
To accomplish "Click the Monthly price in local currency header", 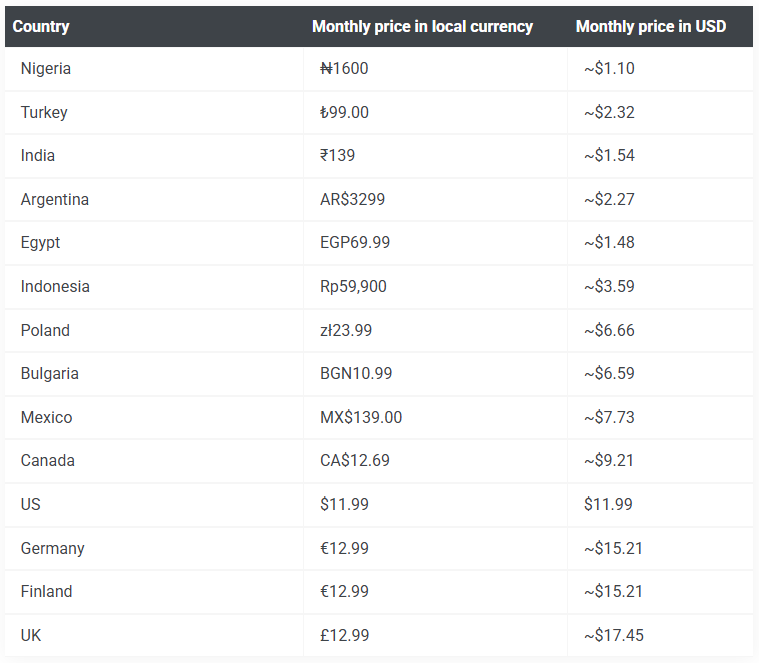I will pos(422,26).
